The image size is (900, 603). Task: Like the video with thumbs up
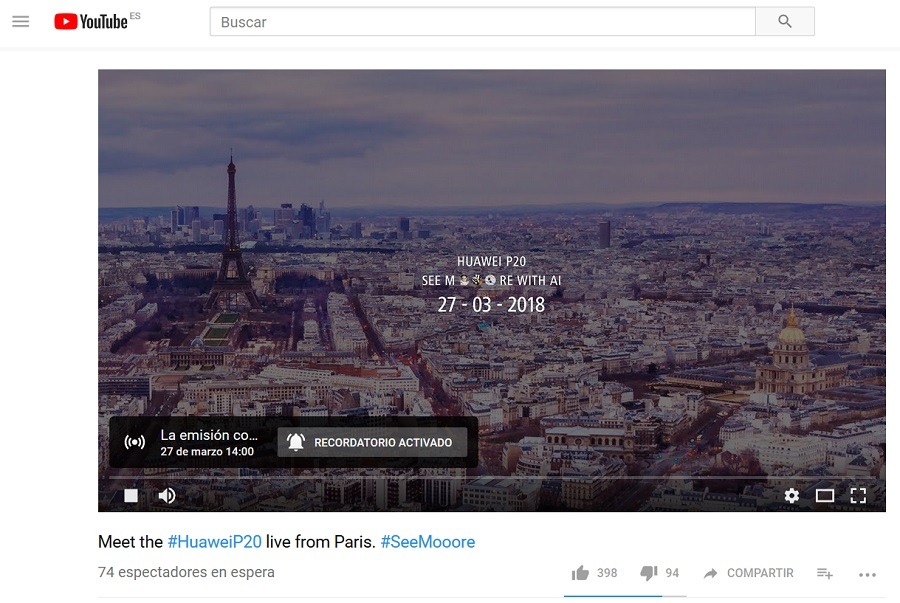580,573
